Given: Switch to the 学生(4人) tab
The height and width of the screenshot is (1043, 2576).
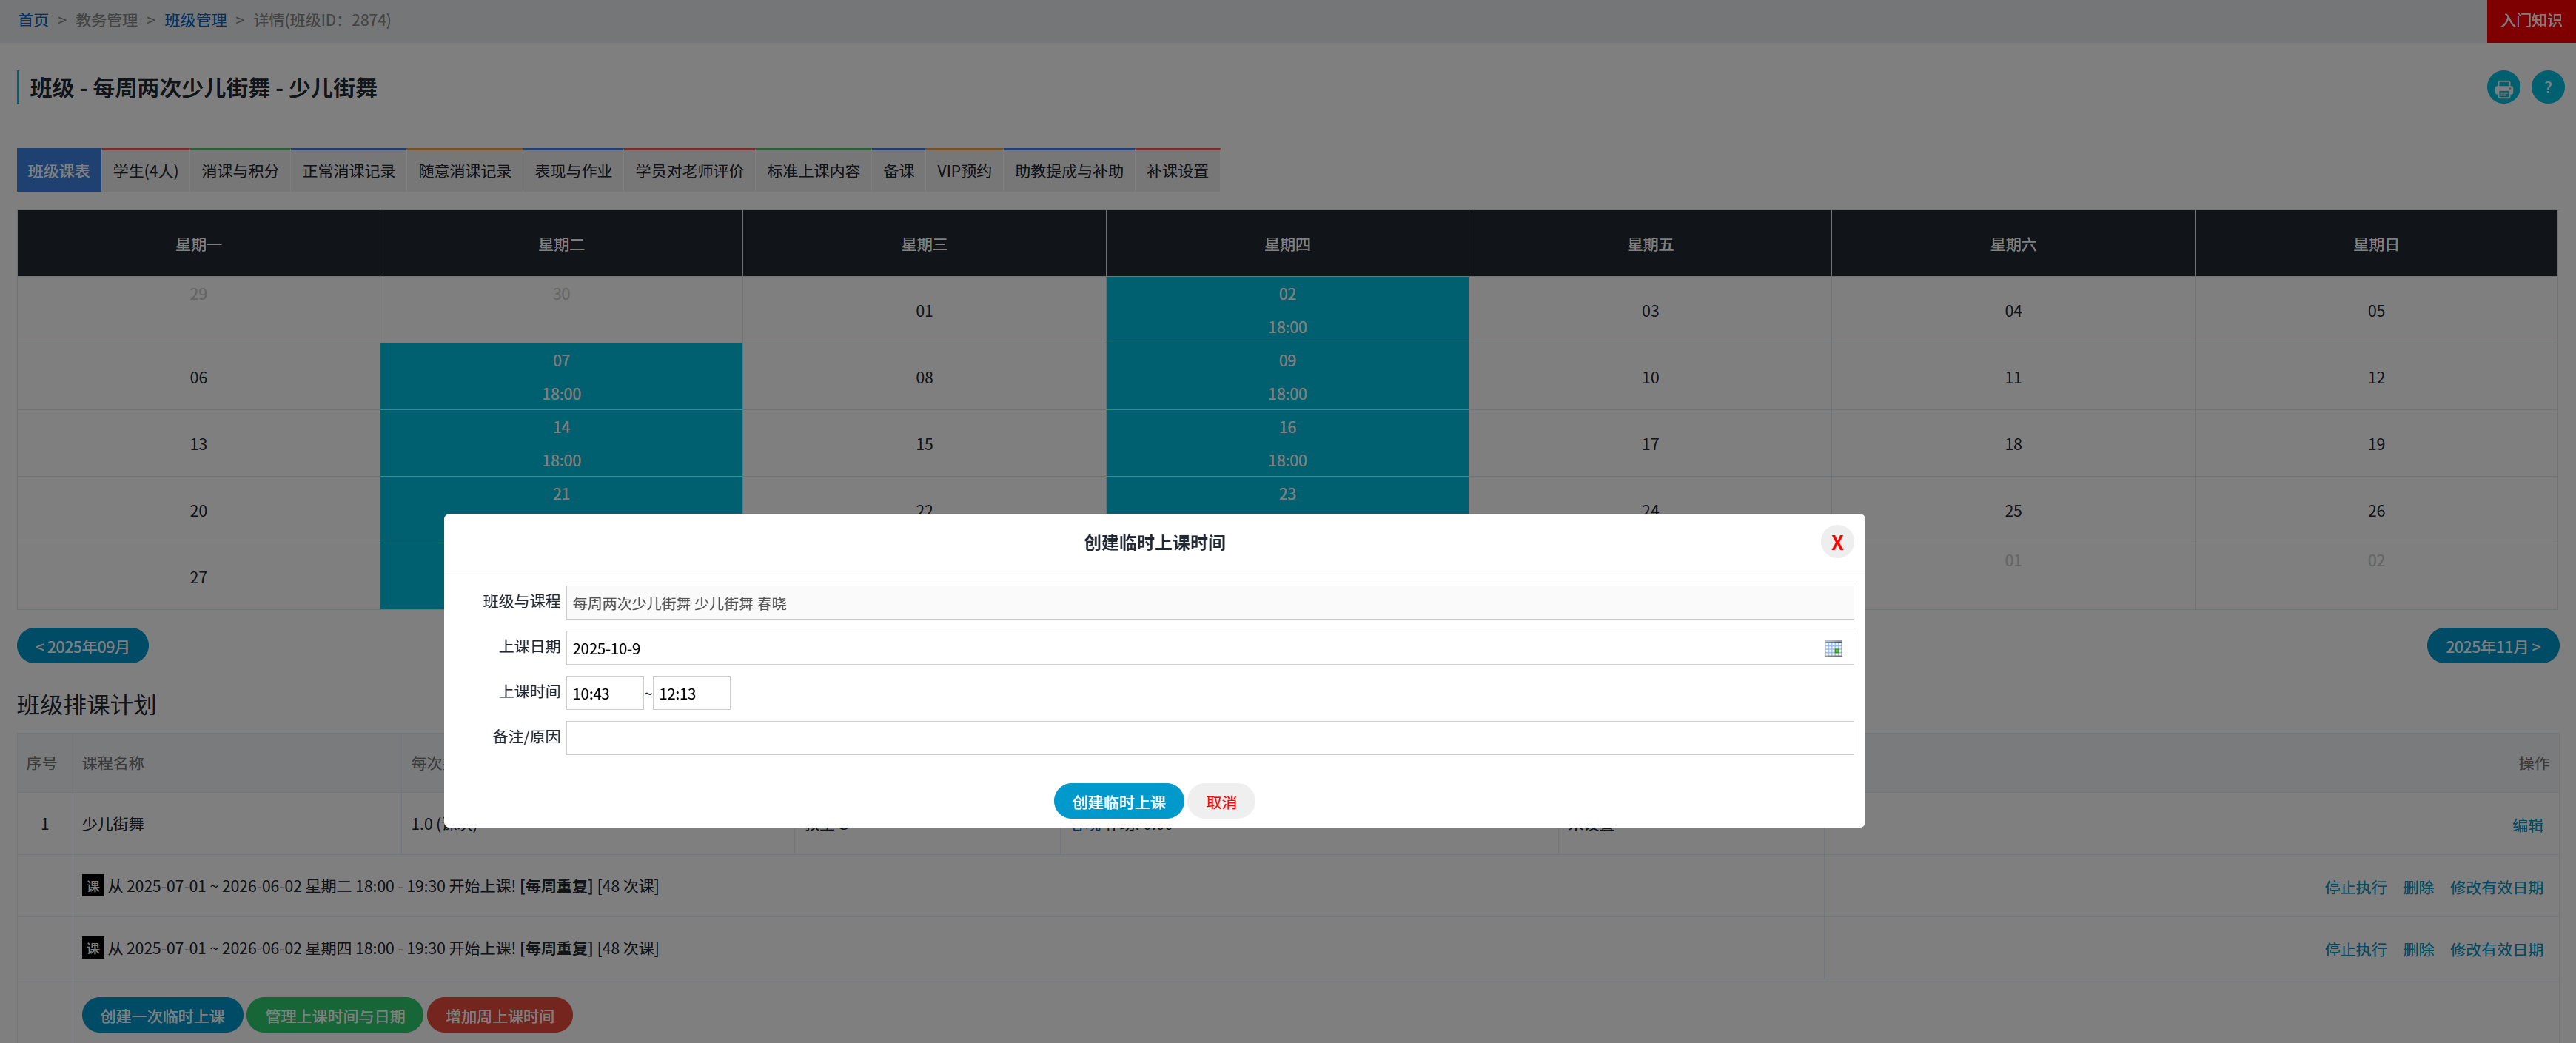Looking at the screenshot, I should coord(146,171).
